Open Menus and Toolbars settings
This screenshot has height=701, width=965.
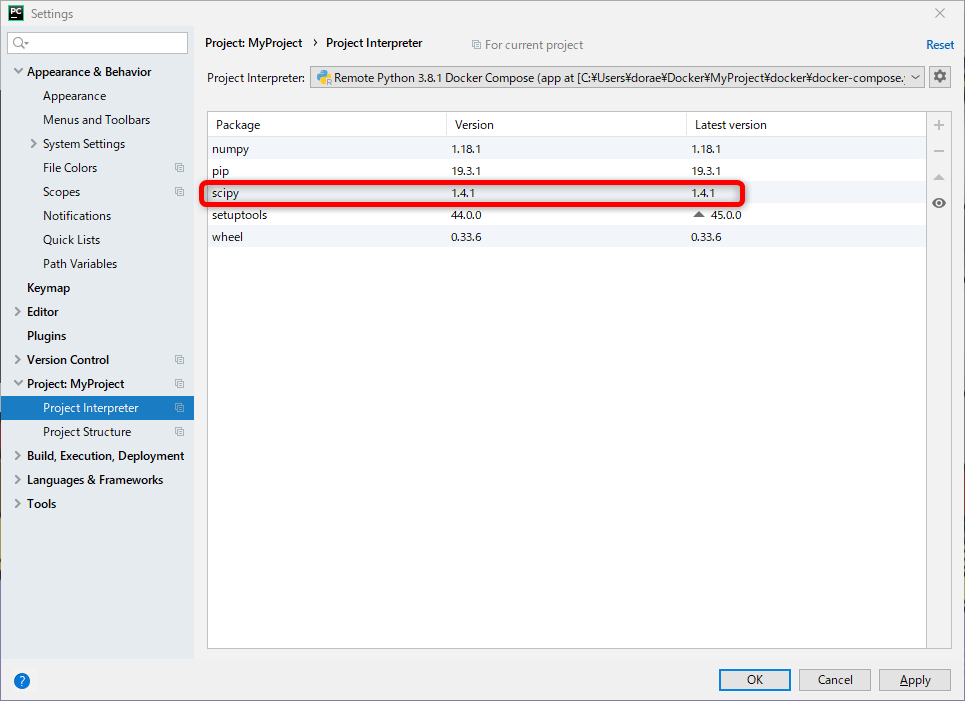point(97,120)
